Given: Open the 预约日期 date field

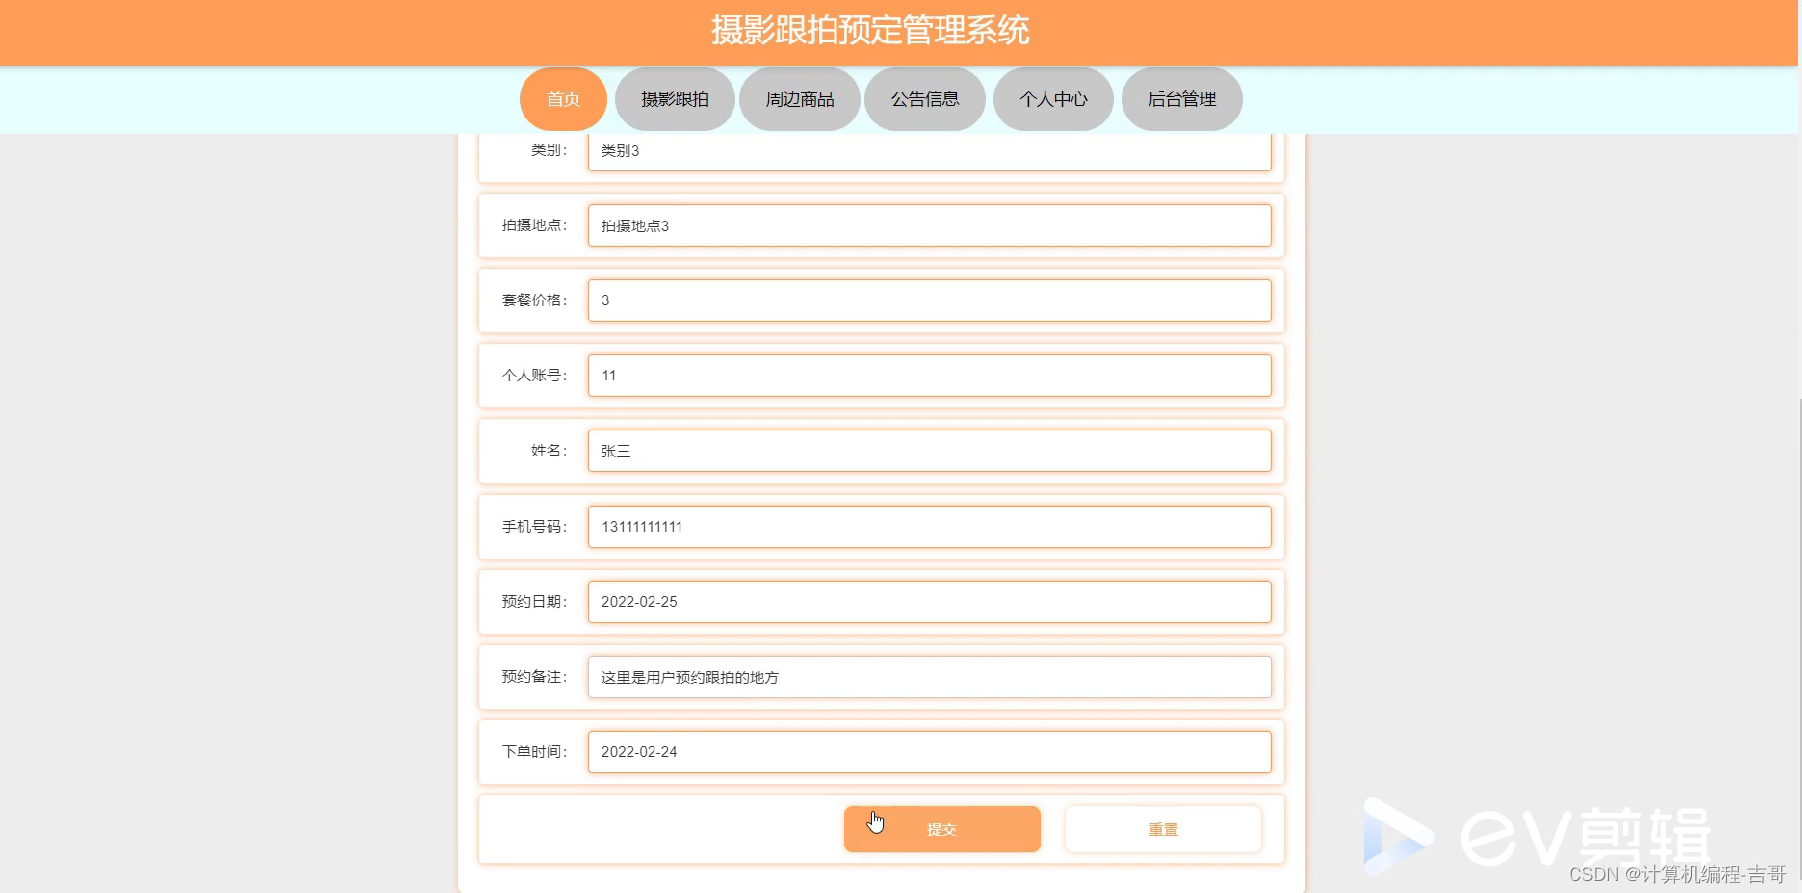Looking at the screenshot, I should pyautogui.click(x=928, y=601).
